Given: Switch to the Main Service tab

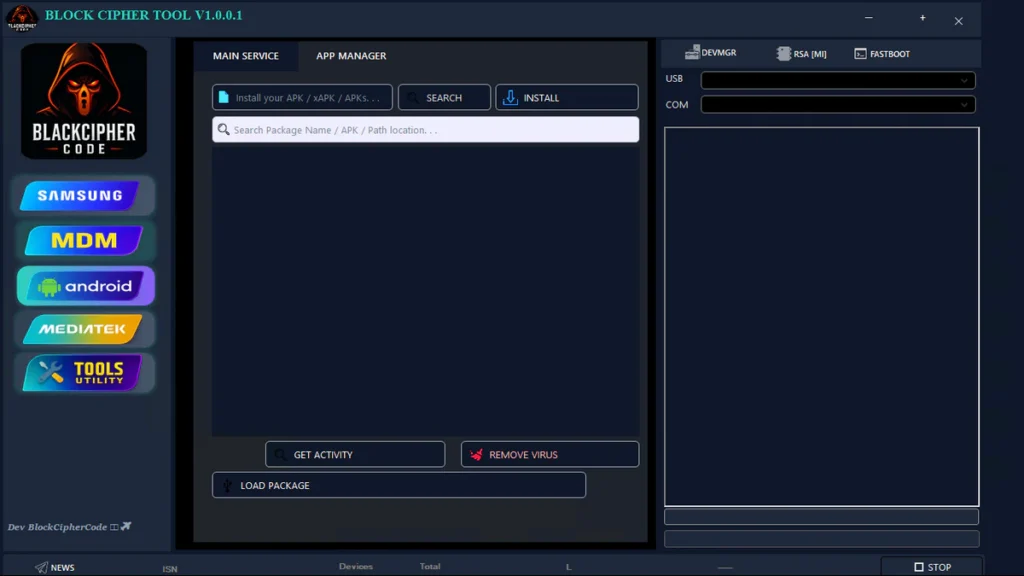Looking at the screenshot, I should pos(246,56).
